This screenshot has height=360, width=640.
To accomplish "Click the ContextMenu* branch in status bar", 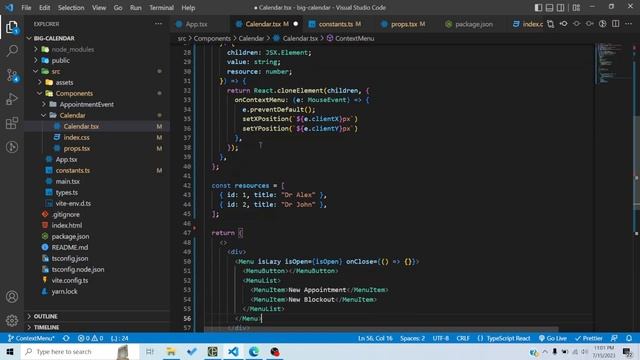I will pyautogui.click(x=31, y=338).
